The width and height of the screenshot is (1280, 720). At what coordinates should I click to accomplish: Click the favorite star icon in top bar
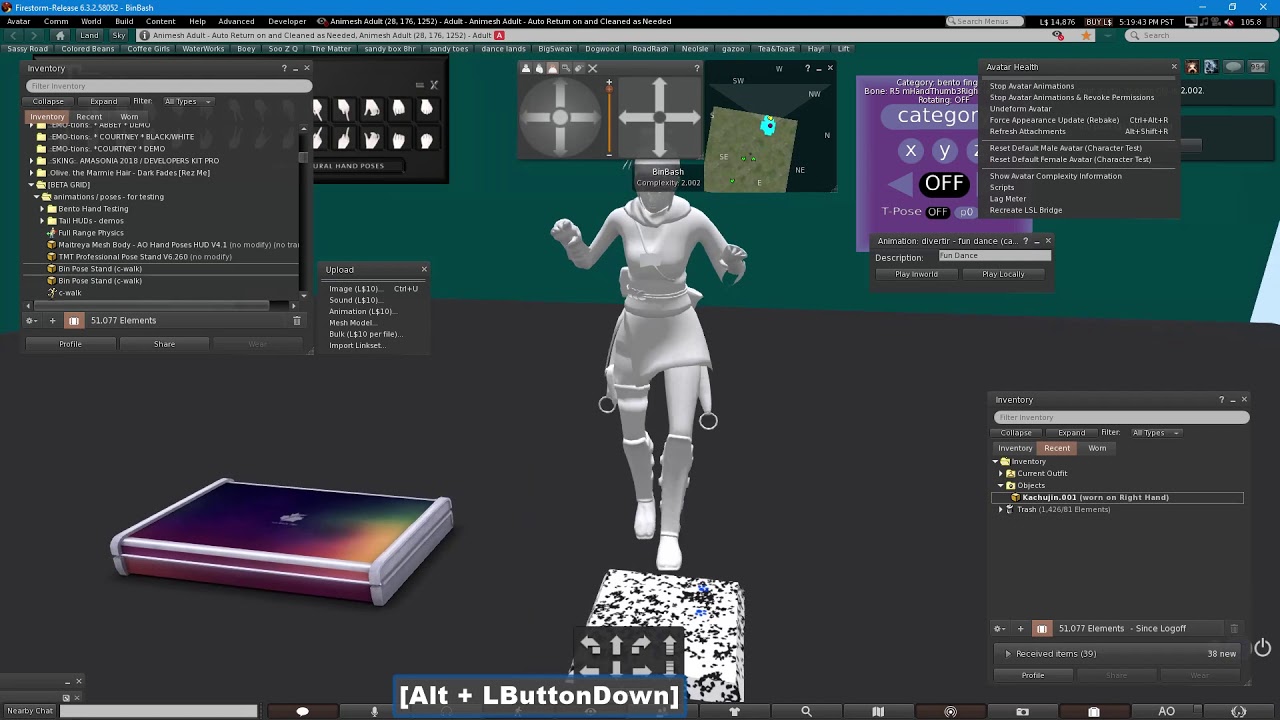click(x=1086, y=35)
